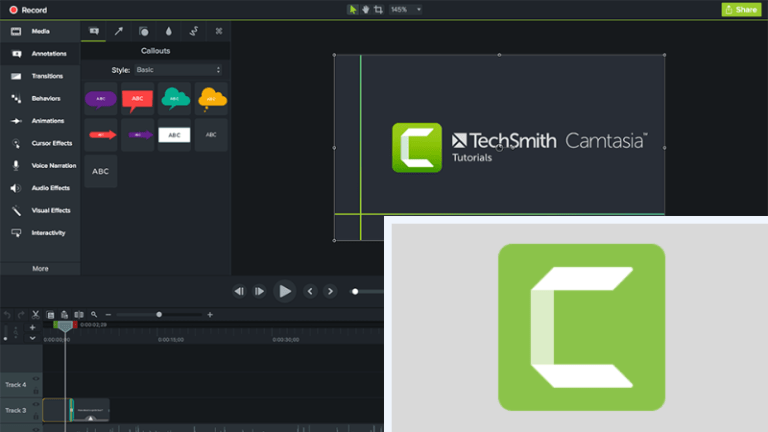Click the track height slider knob
Image resolution: width=768 pixels, height=432 pixels.
pyautogui.click(x=5, y=338)
